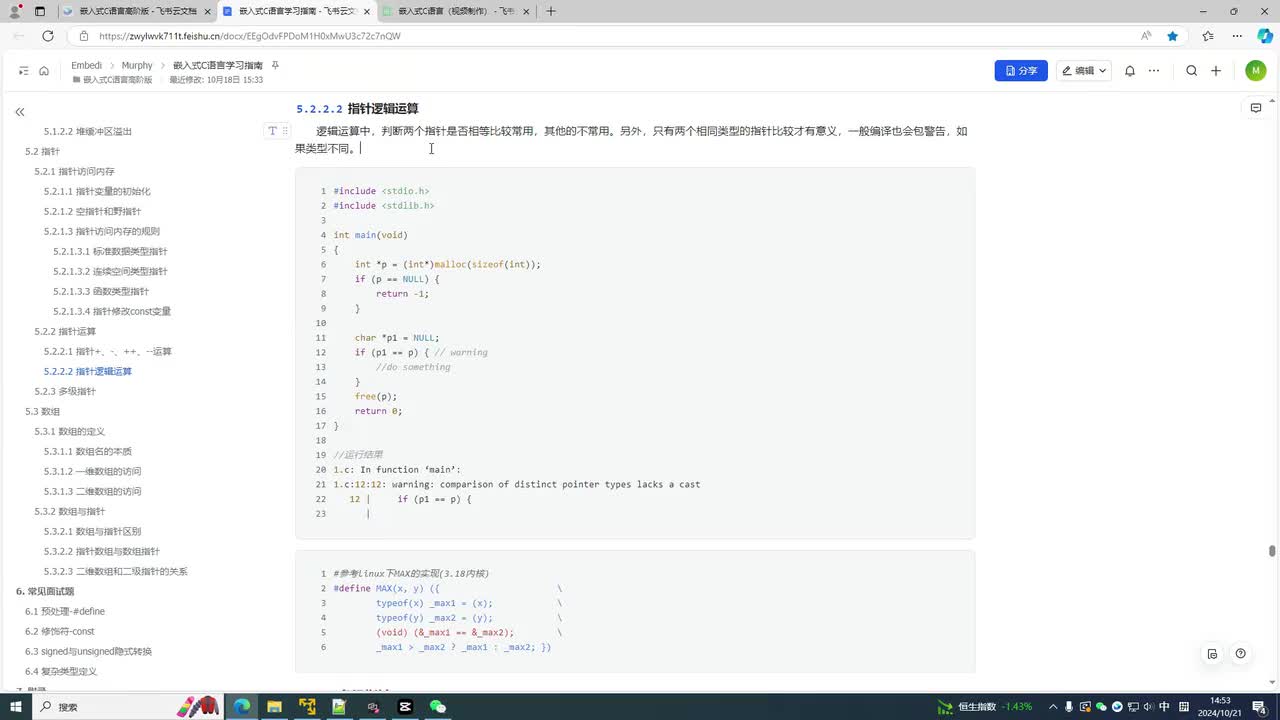Pin the document with the pushpin icon
1280x720 pixels.
275,65
